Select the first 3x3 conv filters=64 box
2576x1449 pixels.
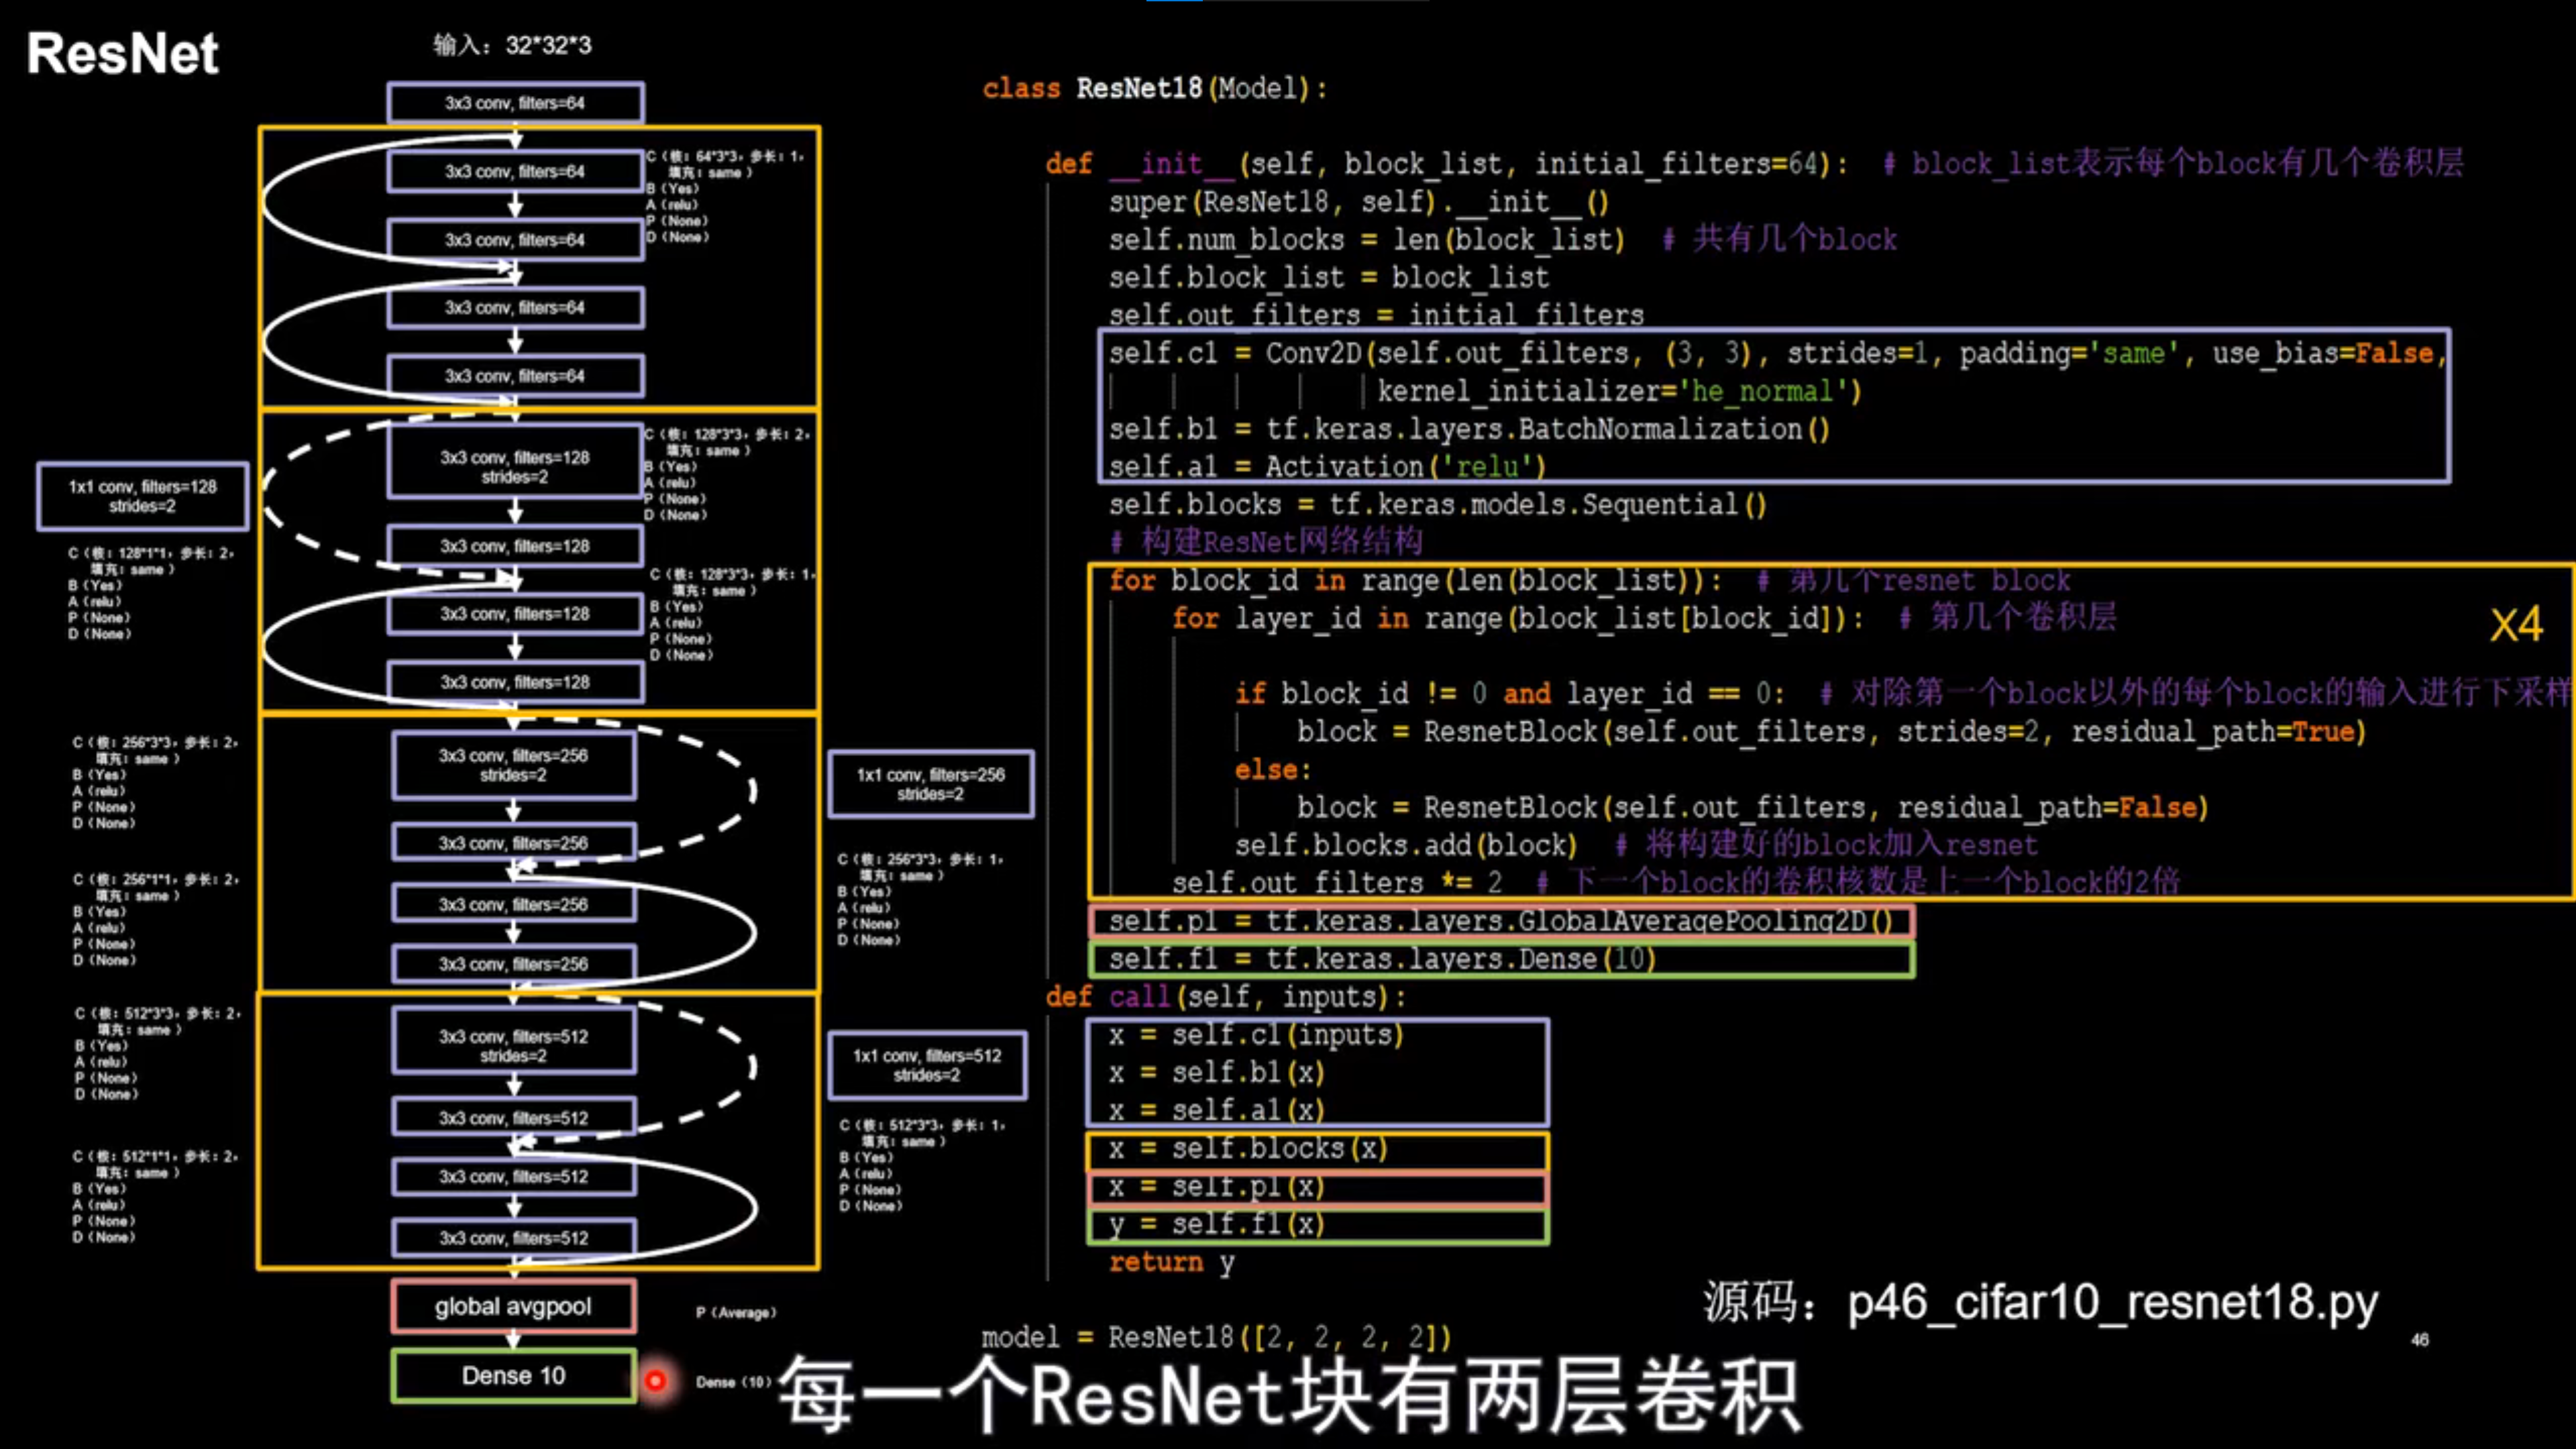514,102
